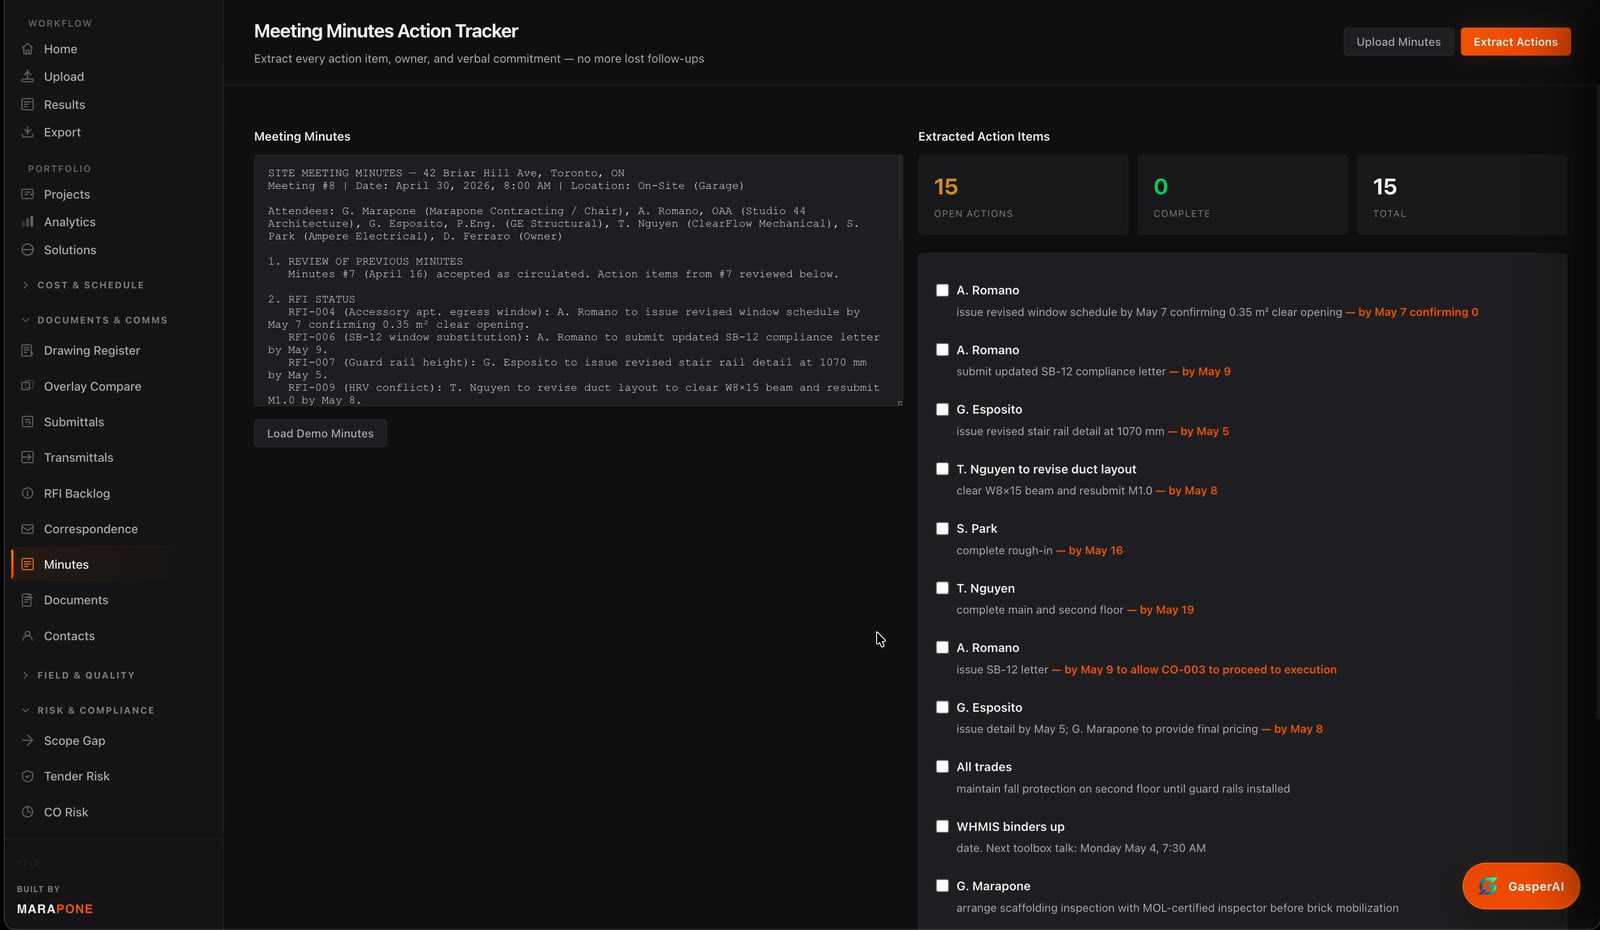The image size is (1600, 930).
Task: Click the Solutions icon in sidebar
Action: pyautogui.click(x=28, y=250)
